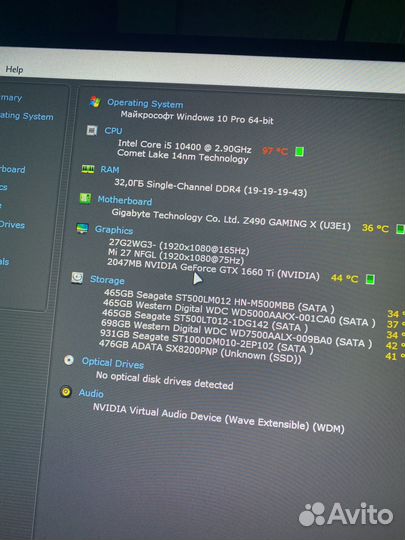Open the Audio heading link
This screenshot has height=540, width=405.
pyautogui.click(x=91, y=393)
